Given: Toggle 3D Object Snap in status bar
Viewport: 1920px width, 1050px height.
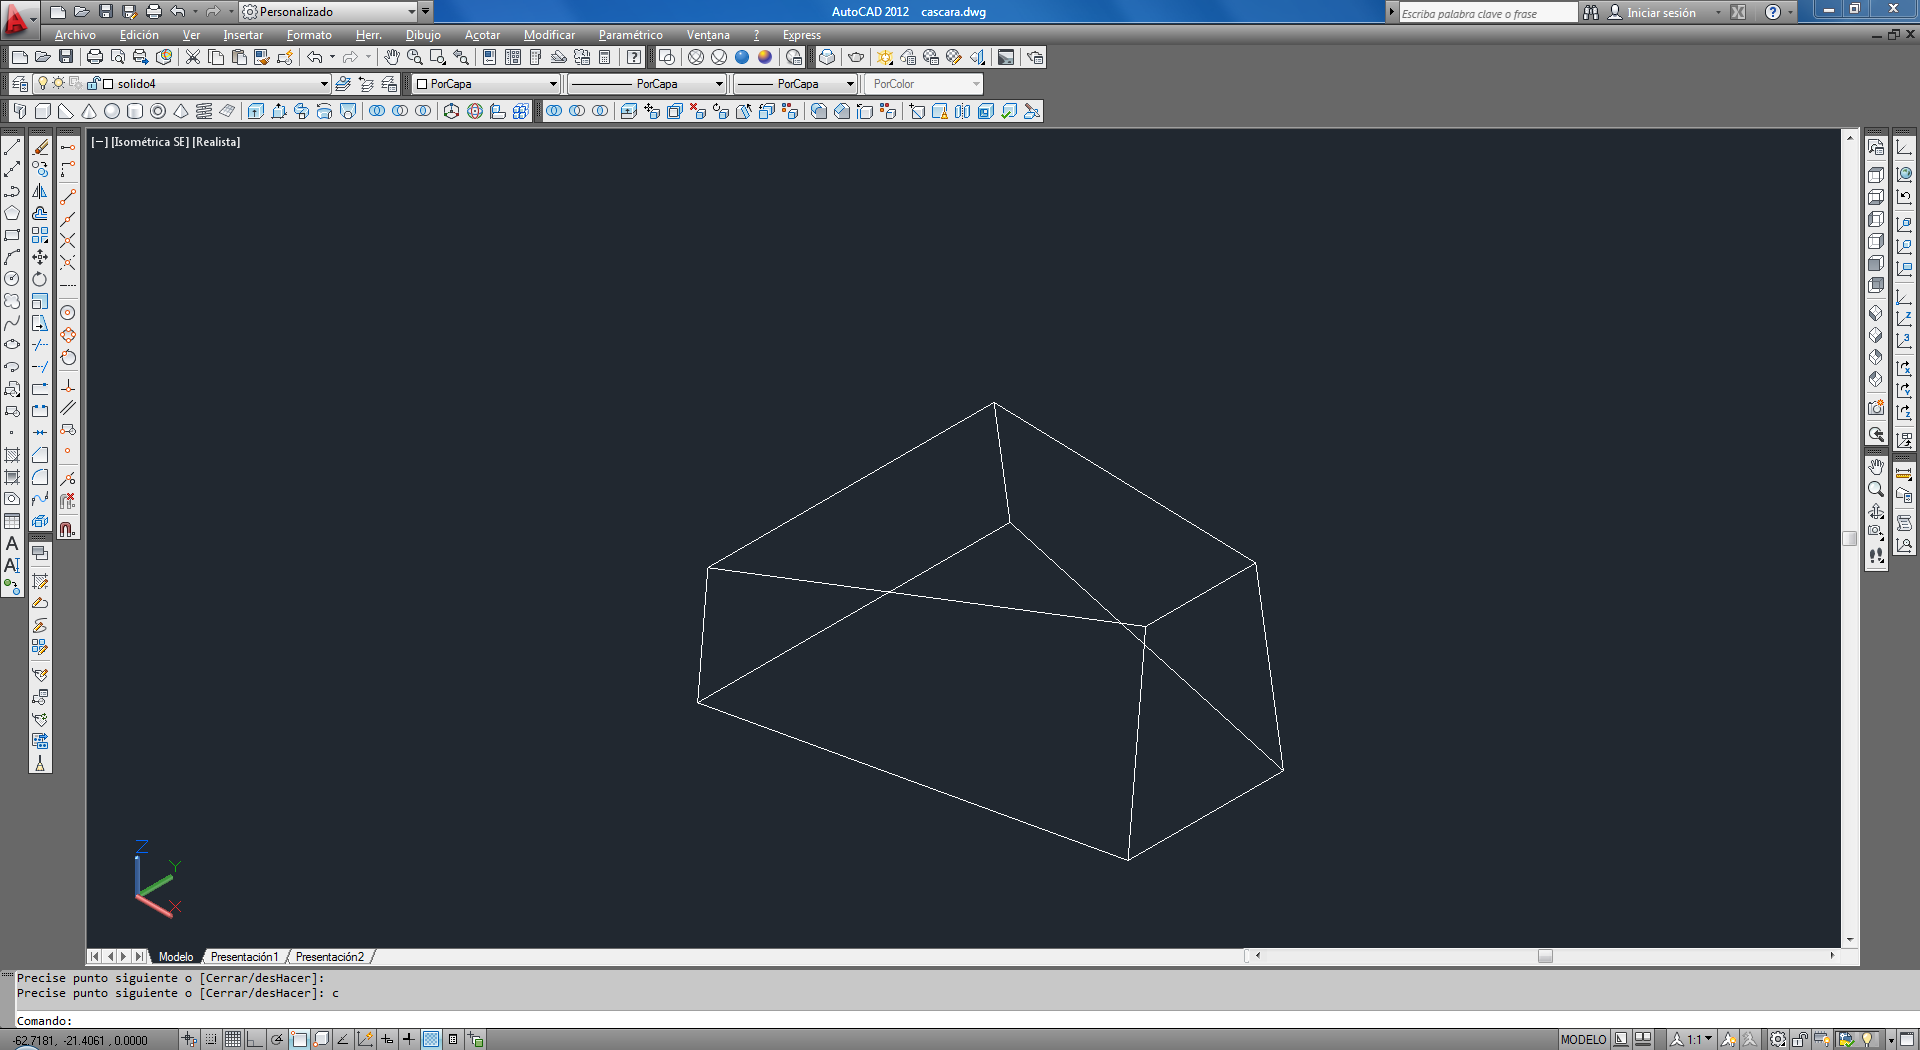Looking at the screenshot, I should (321, 1040).
